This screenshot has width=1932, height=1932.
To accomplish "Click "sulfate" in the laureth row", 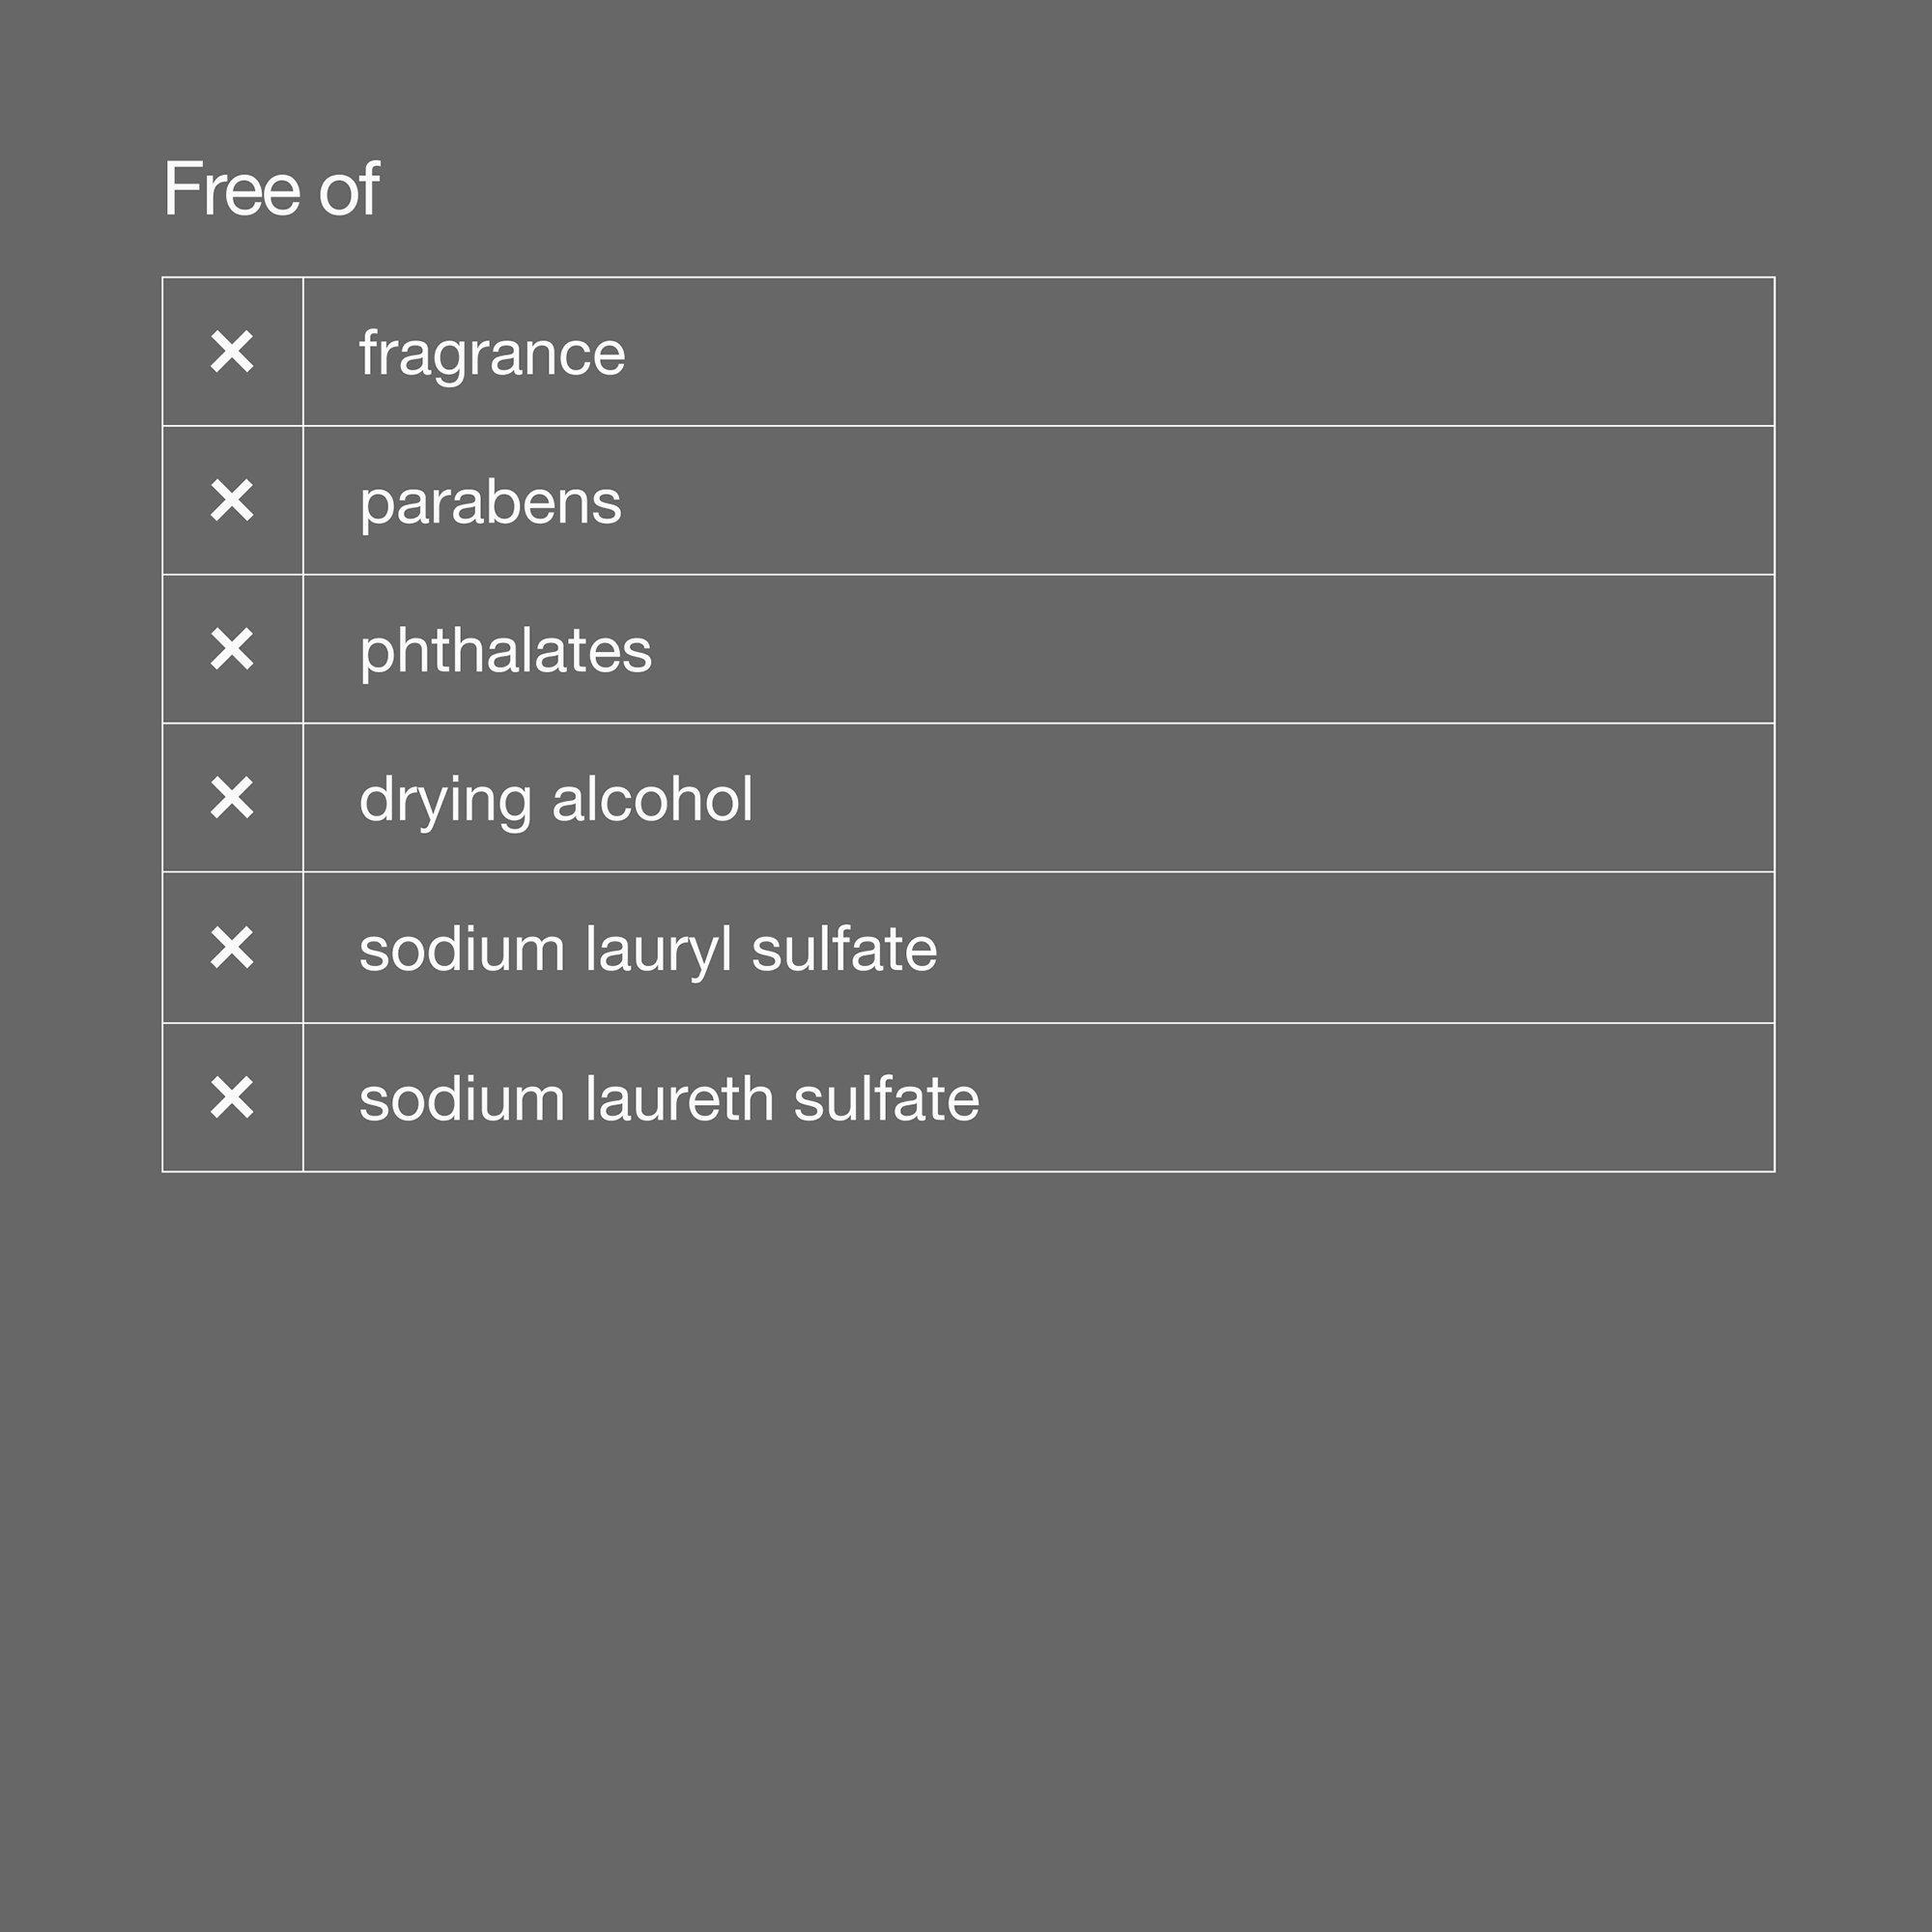I will click(x=886, y=1099).
